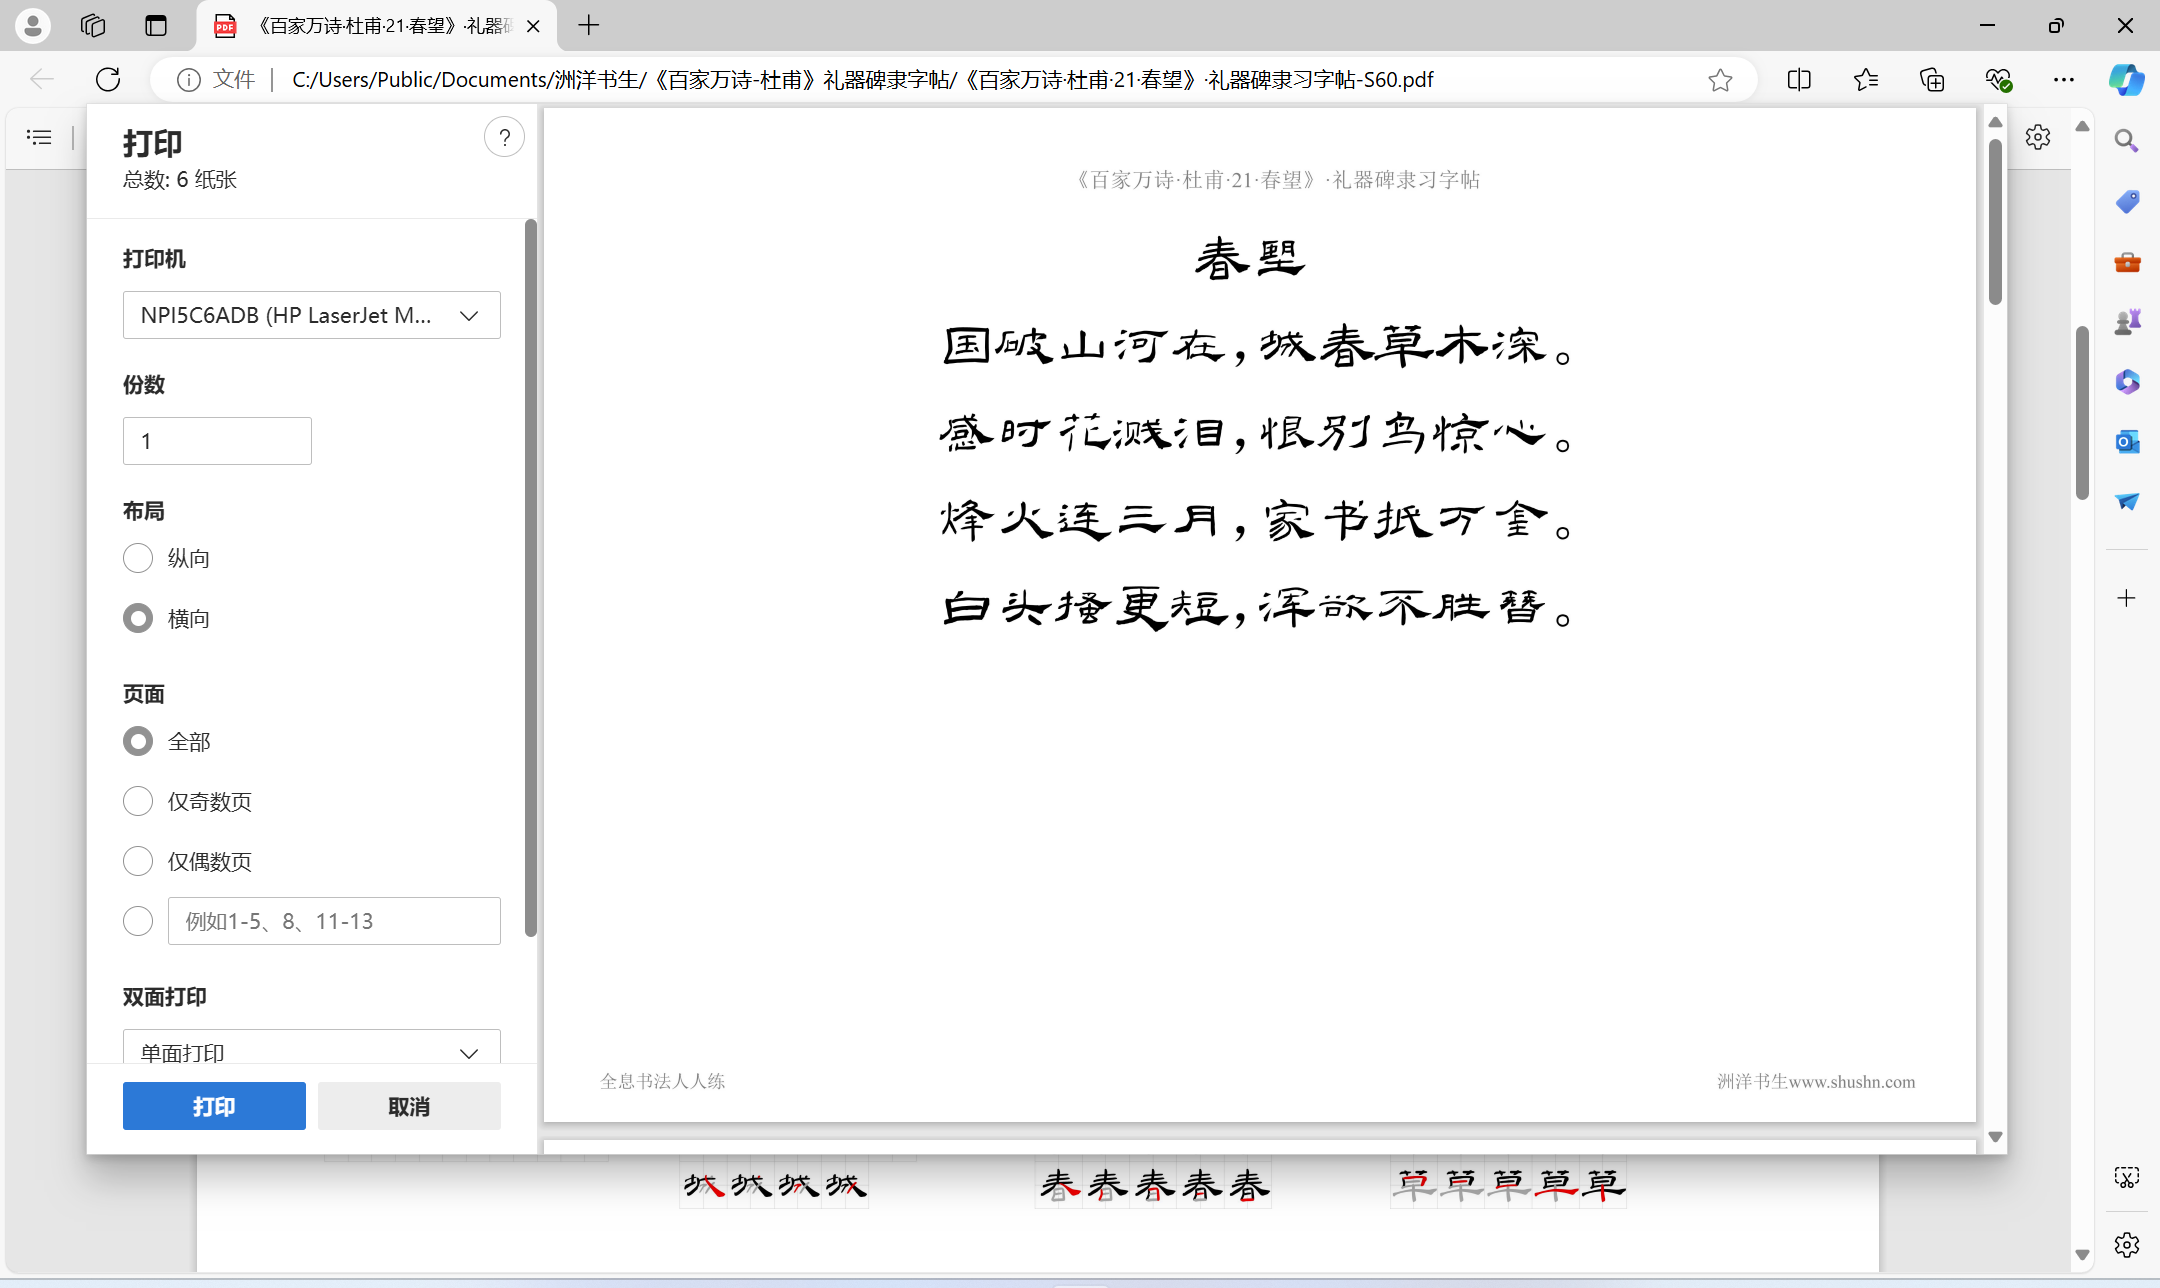
Task: Click the 取消 cancel button
Action: point(409,1106)
